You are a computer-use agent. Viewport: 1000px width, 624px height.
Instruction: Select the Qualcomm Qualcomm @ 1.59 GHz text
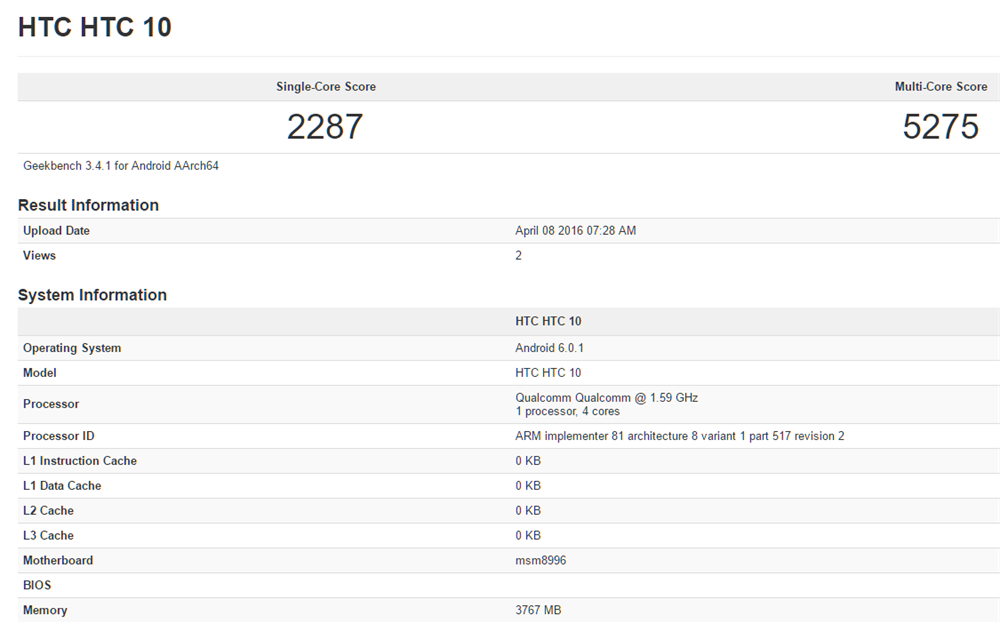(x=607, y=398)
